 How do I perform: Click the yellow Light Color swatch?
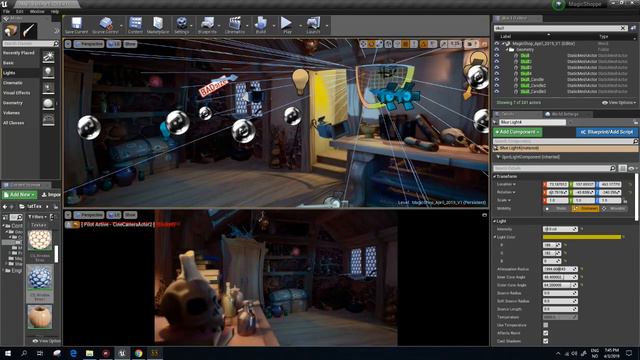[x=582, y=237]
